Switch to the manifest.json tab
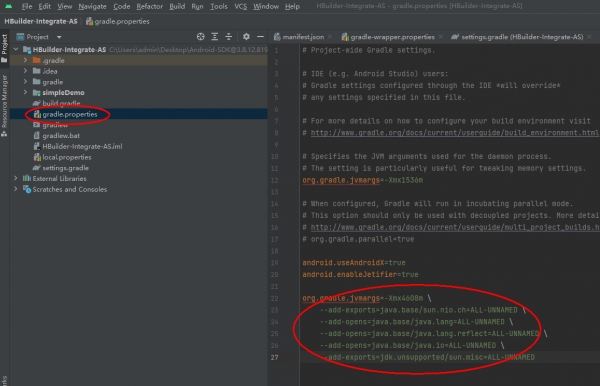Image resolution: width=600 pixels, height=386 pixels. click(299, 37)
